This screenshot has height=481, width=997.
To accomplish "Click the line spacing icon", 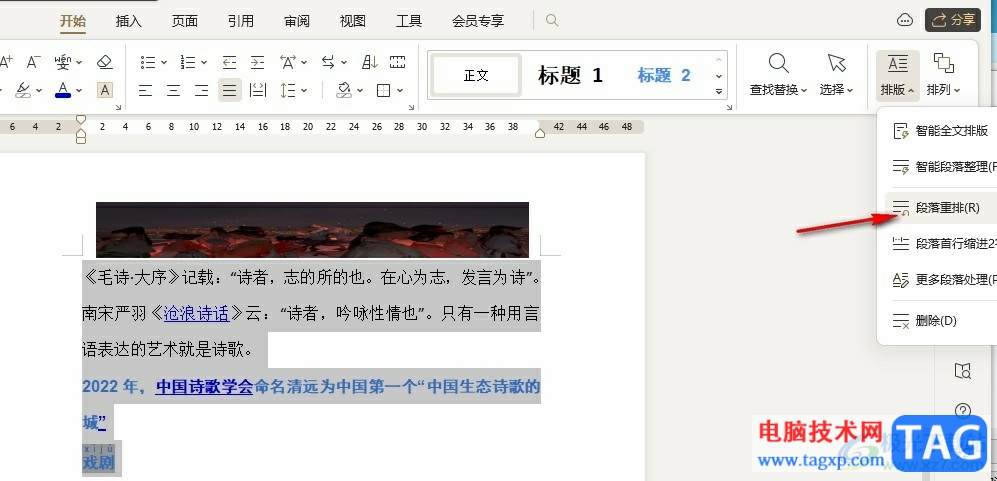I will tap(288, 90).
